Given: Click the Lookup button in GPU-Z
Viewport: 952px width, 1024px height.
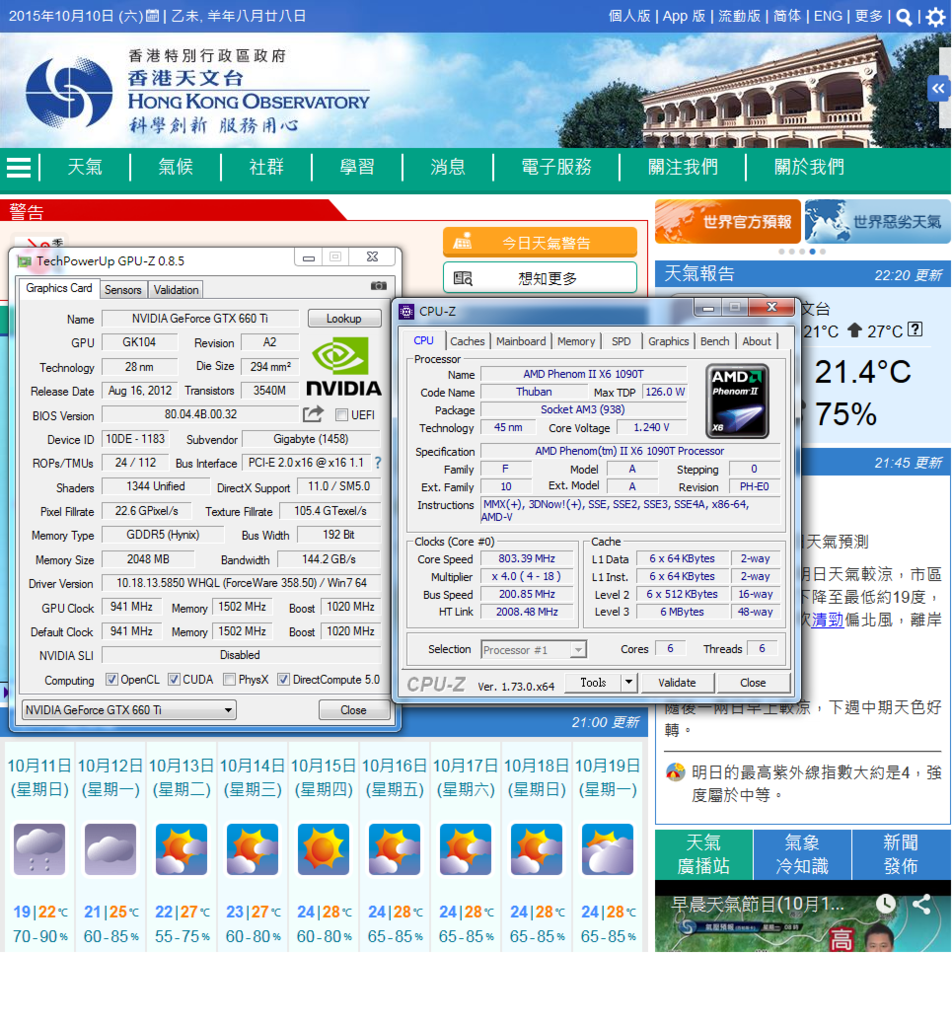Looking at the screenshot, I should click(x=343, y=318).
